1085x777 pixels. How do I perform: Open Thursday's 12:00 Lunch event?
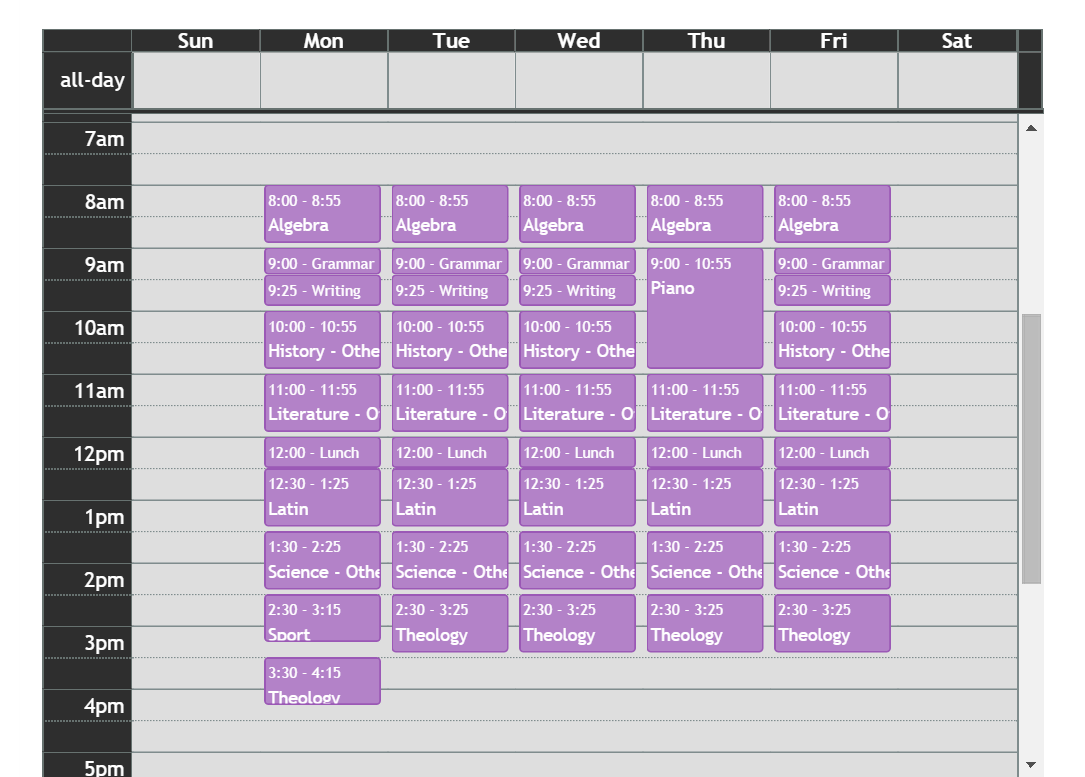[x=705, y=453]
